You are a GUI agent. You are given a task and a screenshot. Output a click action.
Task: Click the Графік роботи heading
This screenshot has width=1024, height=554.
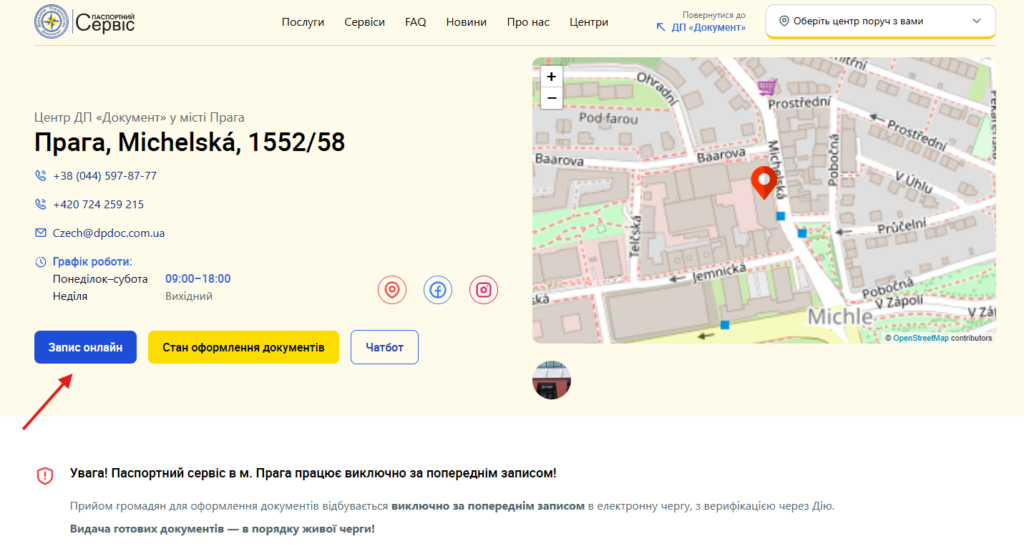[92, 261]
